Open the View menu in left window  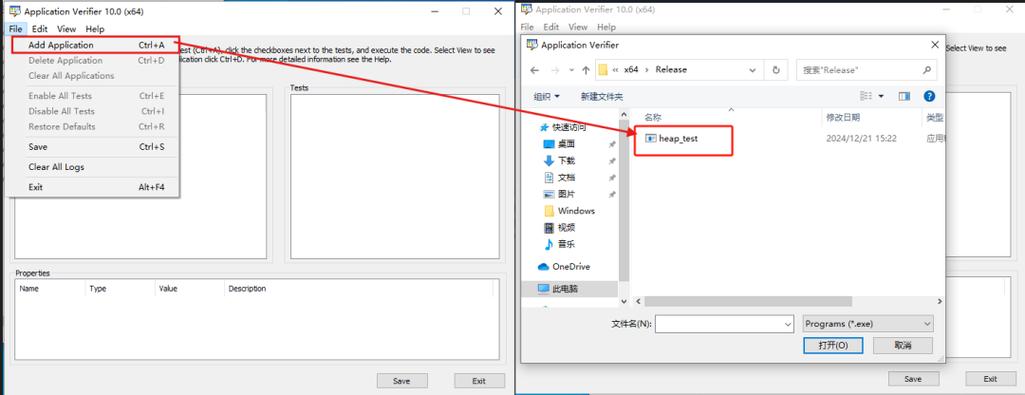(x=66, y=29)
